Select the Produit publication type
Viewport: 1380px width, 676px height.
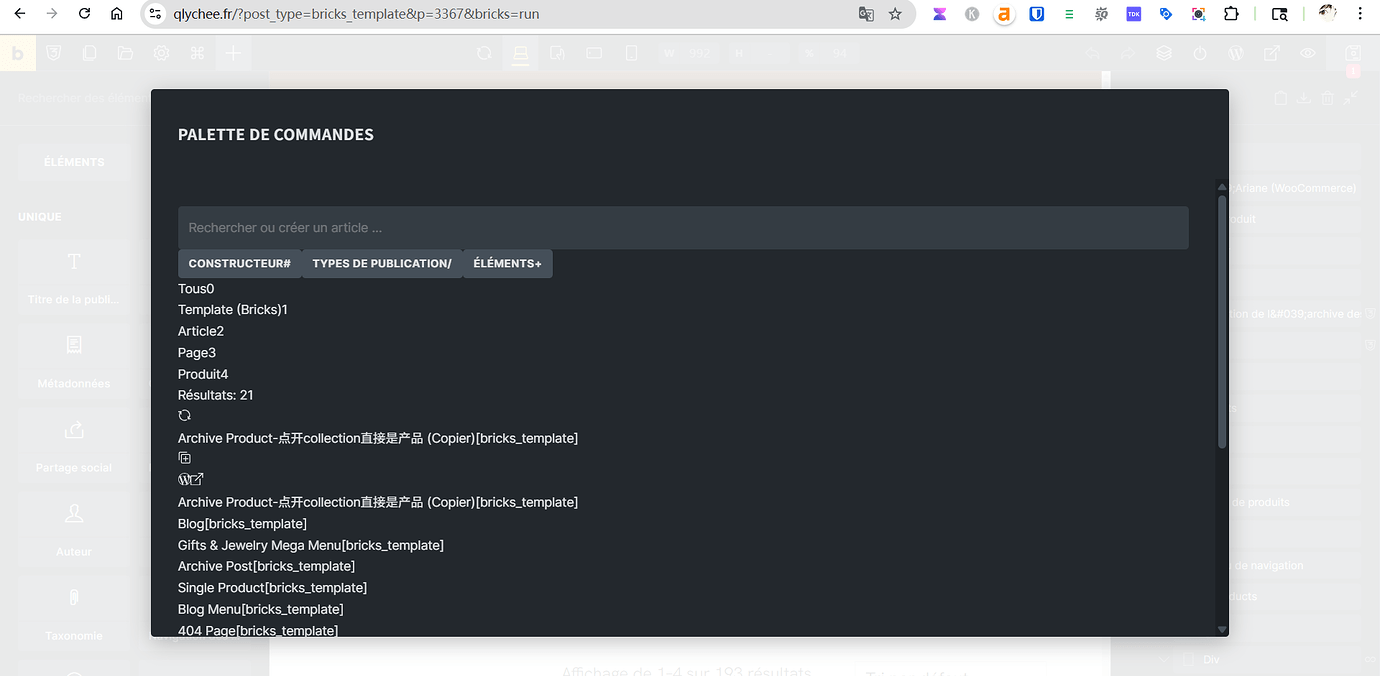tap(203, 373)
